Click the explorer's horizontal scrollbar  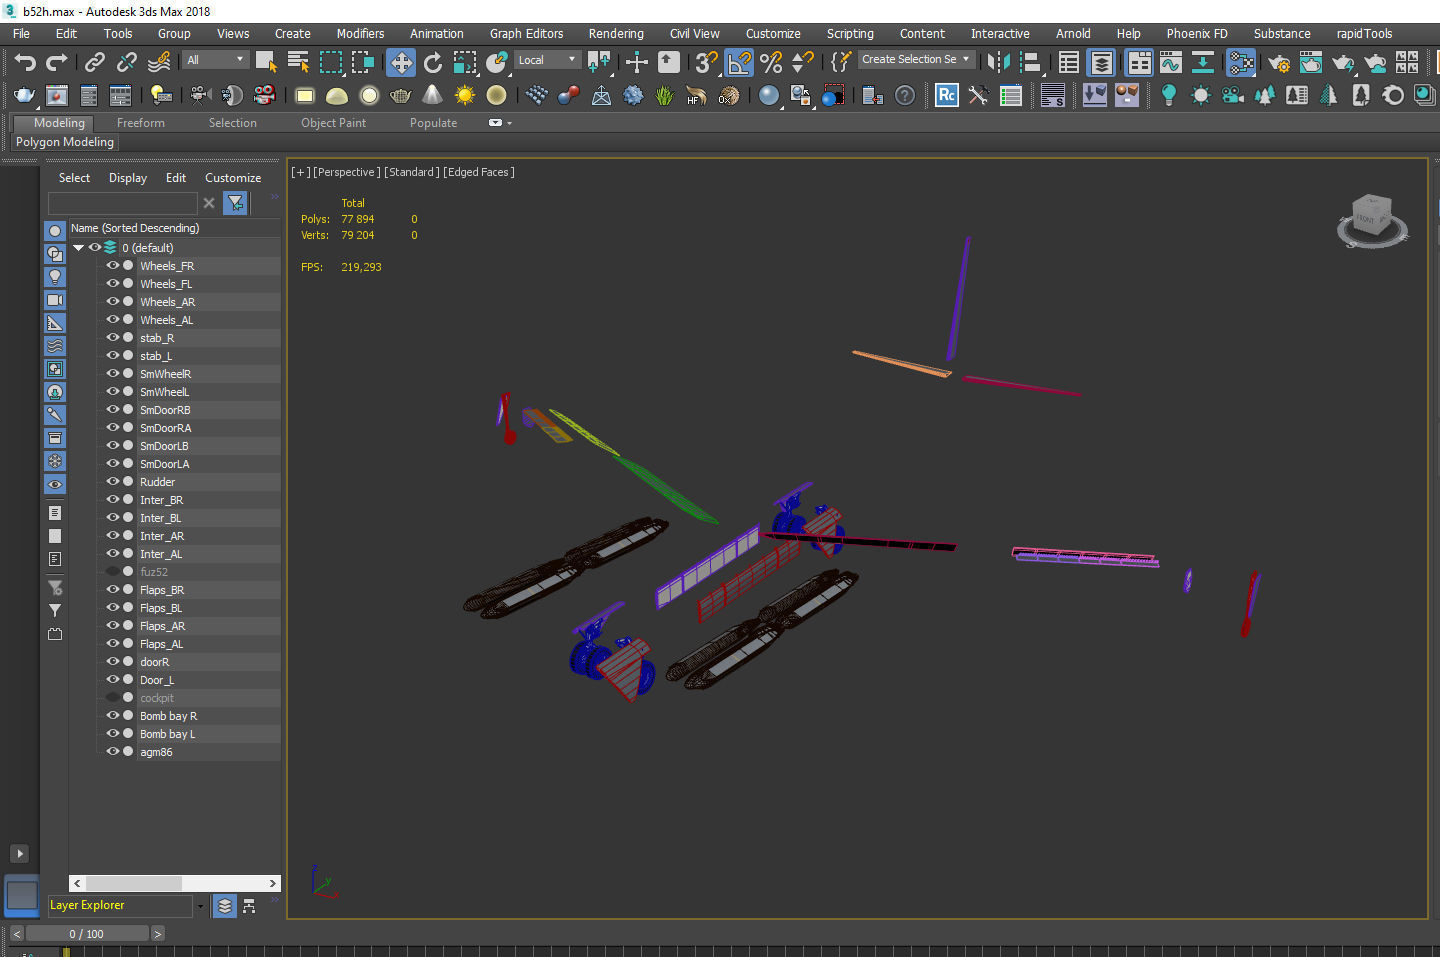[x=175, y=883]
